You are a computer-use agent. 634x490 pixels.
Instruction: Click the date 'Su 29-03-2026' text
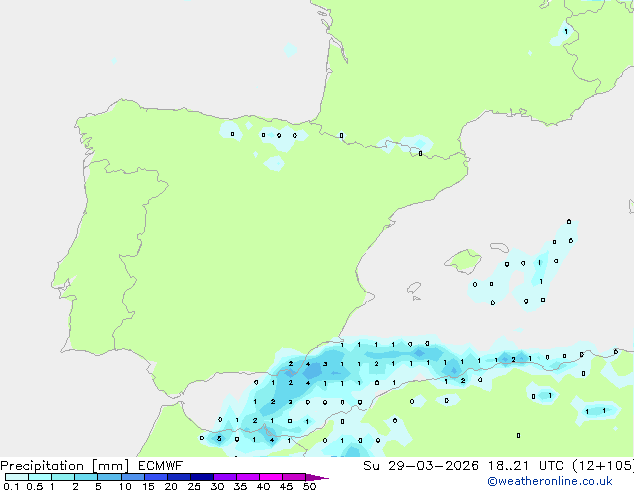coord(421,466)
